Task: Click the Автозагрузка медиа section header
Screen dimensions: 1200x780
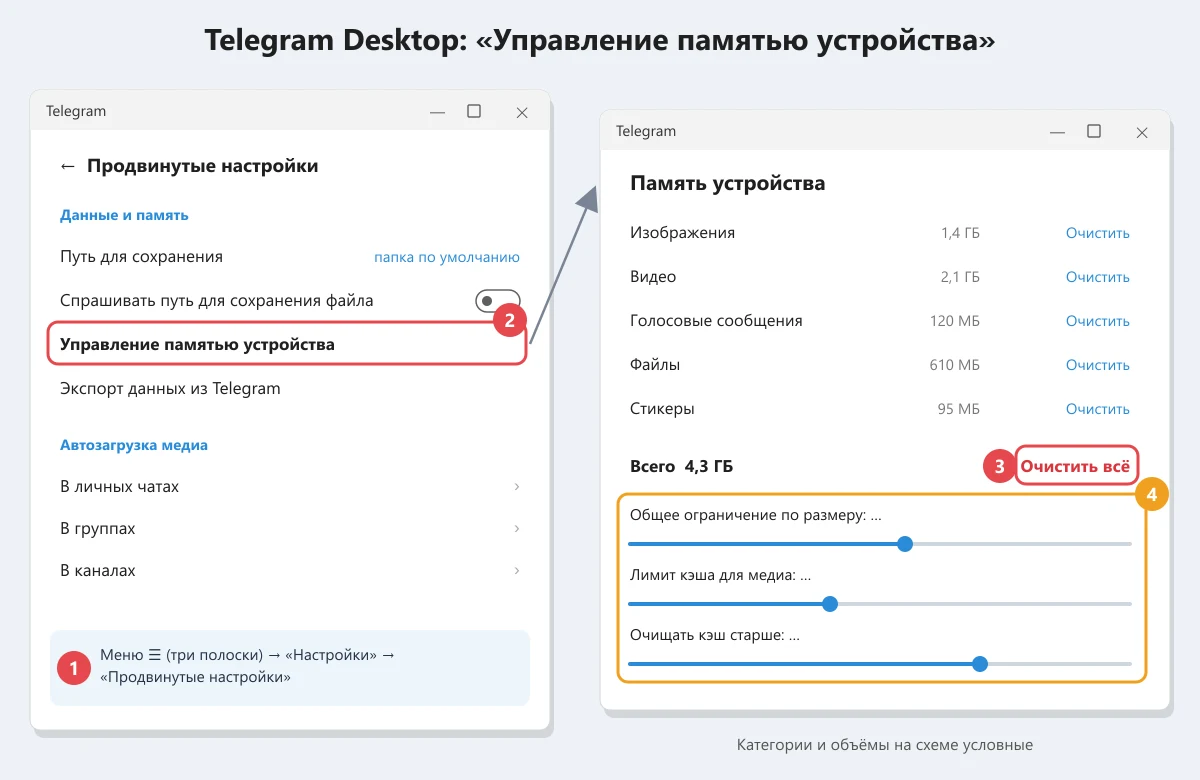Action: click(134, 445)
